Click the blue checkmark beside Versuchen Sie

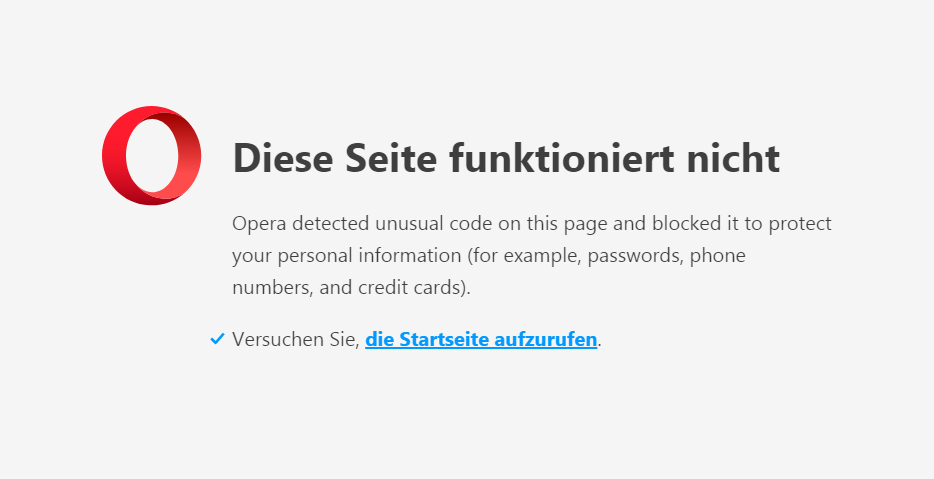(x=217, y=339)
